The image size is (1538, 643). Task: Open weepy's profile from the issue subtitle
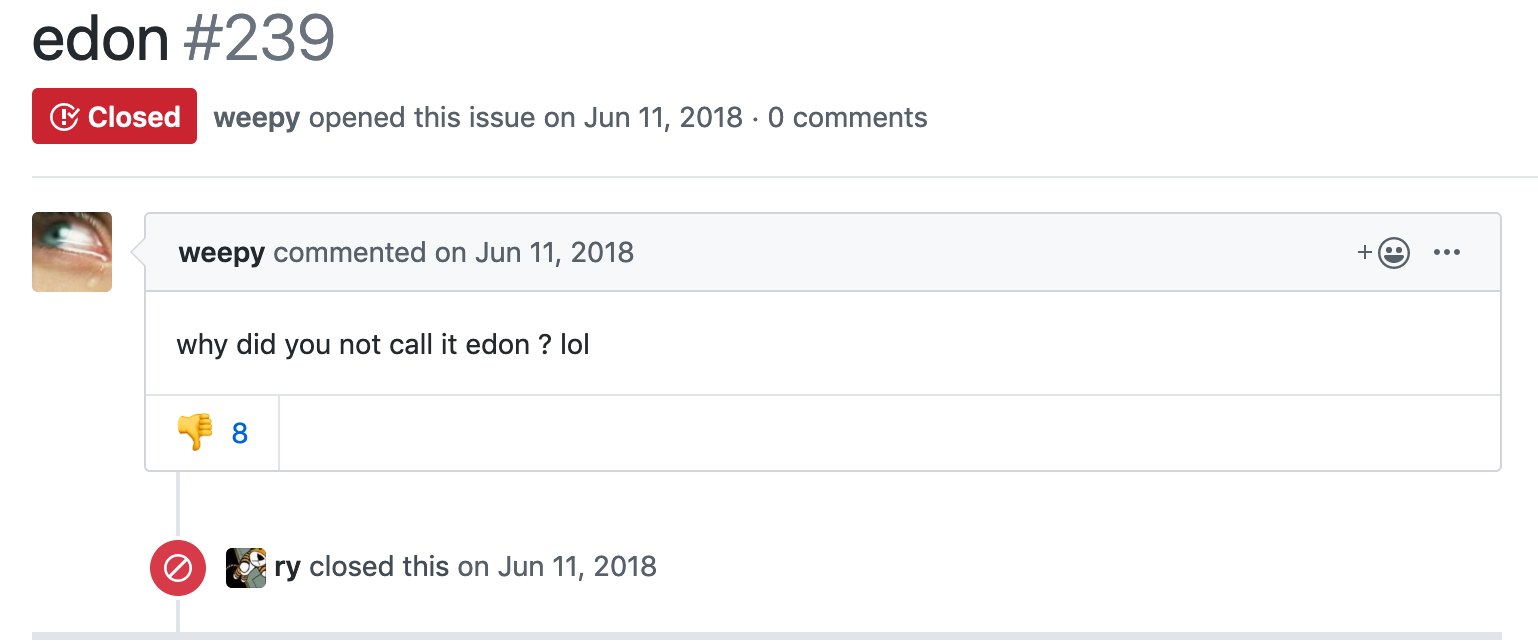[257, 118]
